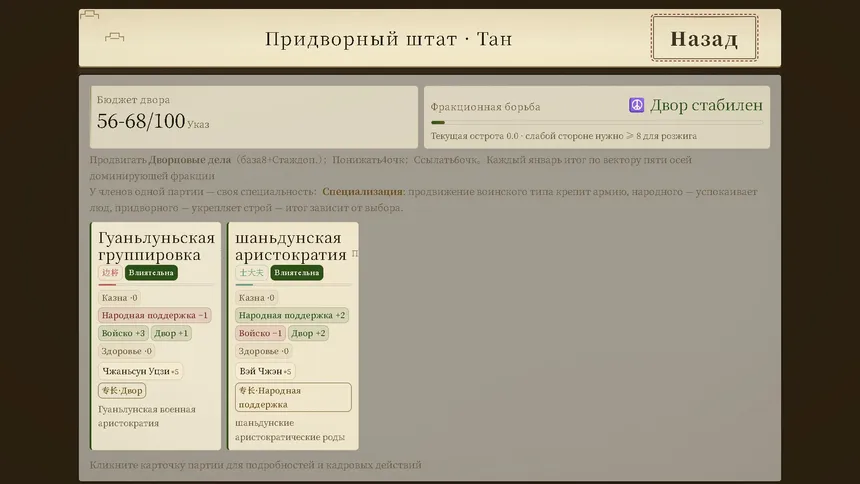
Task: Click the Специализация highlighted word
Action: tap(363, 192)
